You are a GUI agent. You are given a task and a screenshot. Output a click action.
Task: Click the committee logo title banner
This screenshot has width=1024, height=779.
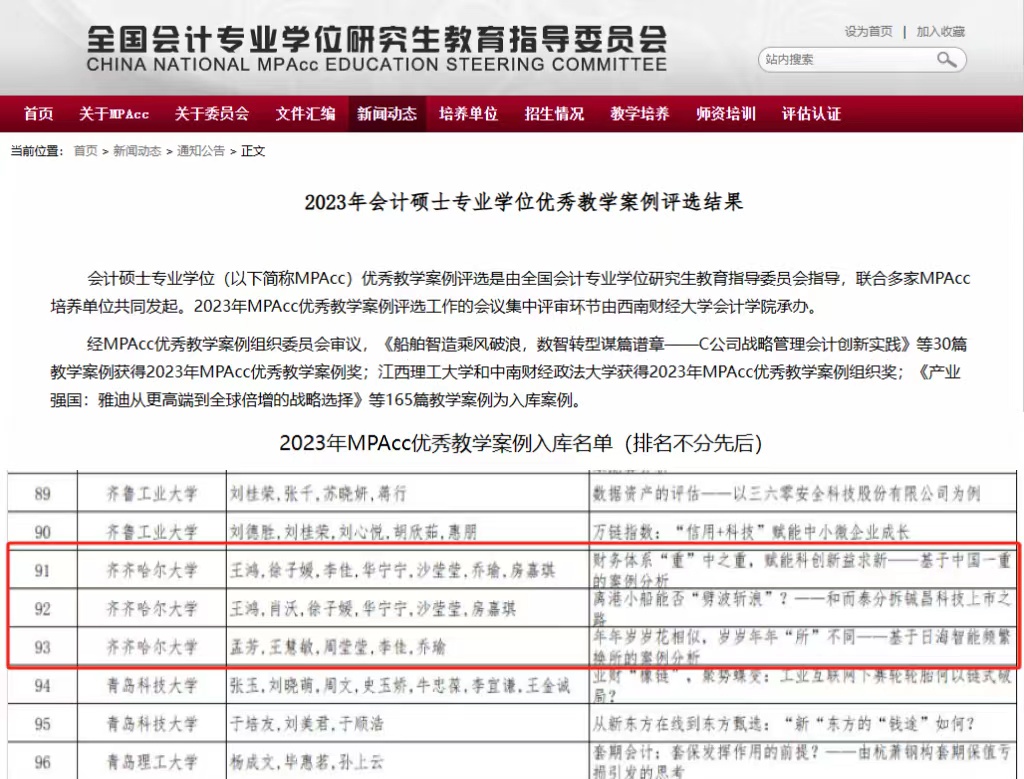point(376,48)
